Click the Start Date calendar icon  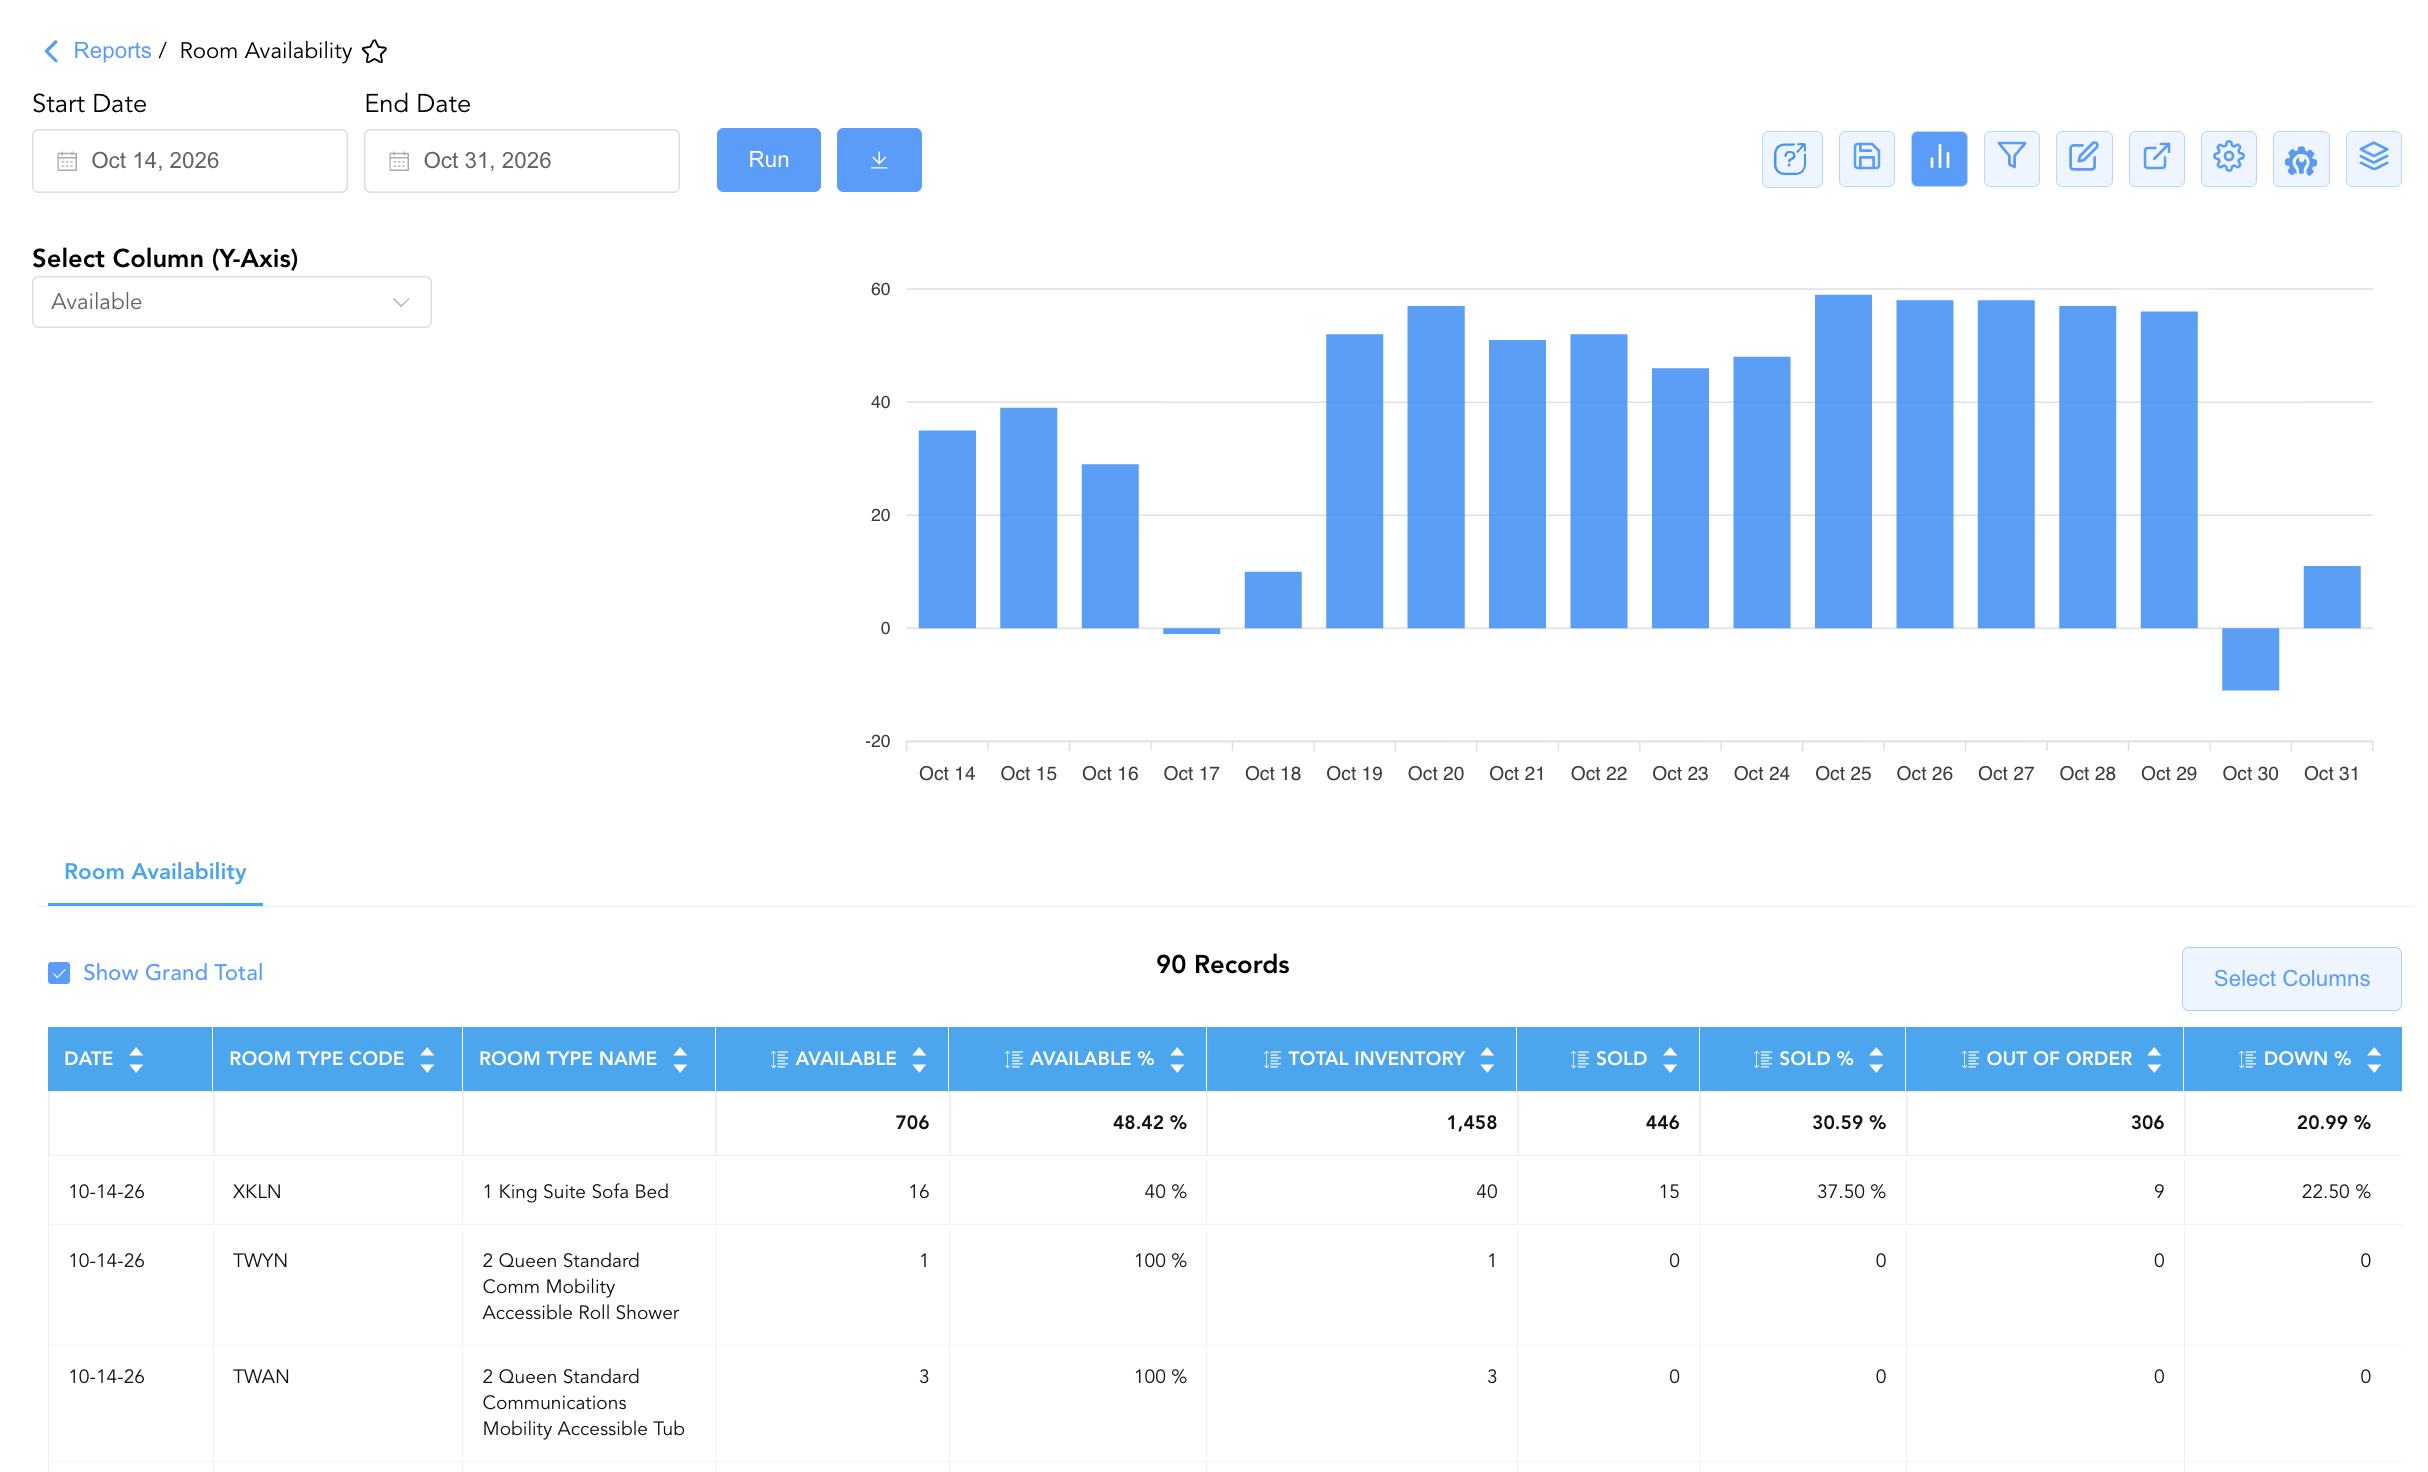tap(67, 161)
